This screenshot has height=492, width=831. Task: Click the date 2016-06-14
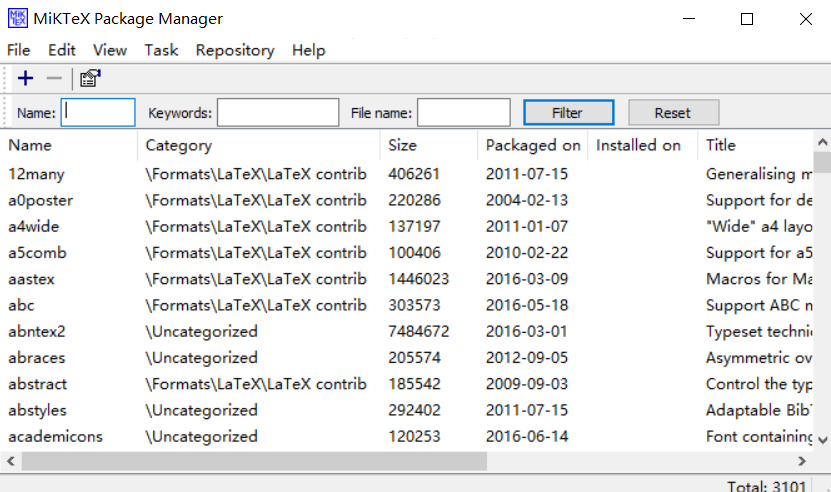[x=527, y=436]
